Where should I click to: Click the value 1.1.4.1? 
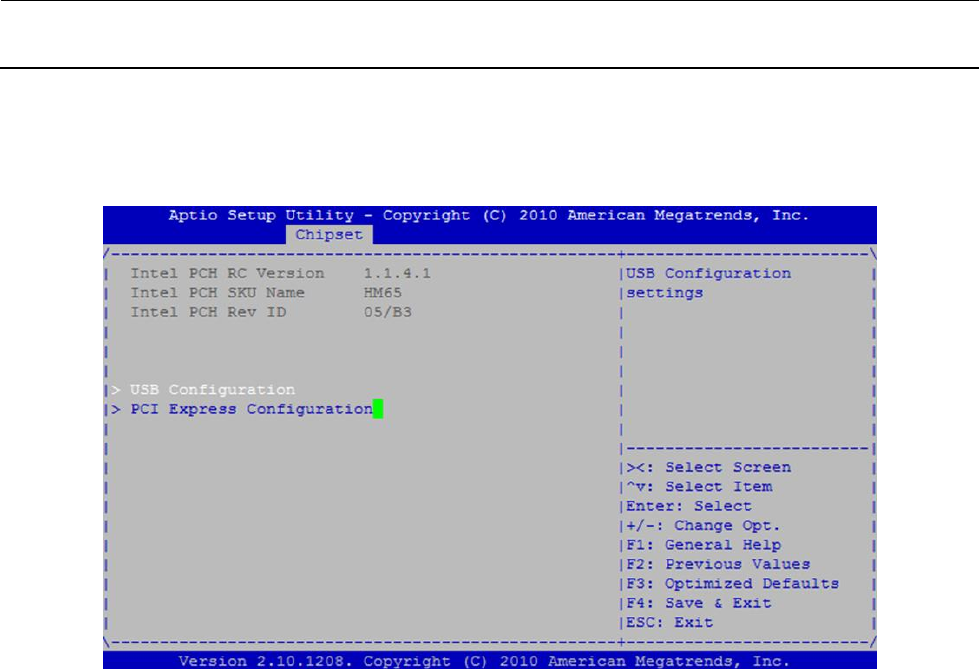tap(397, 274)
